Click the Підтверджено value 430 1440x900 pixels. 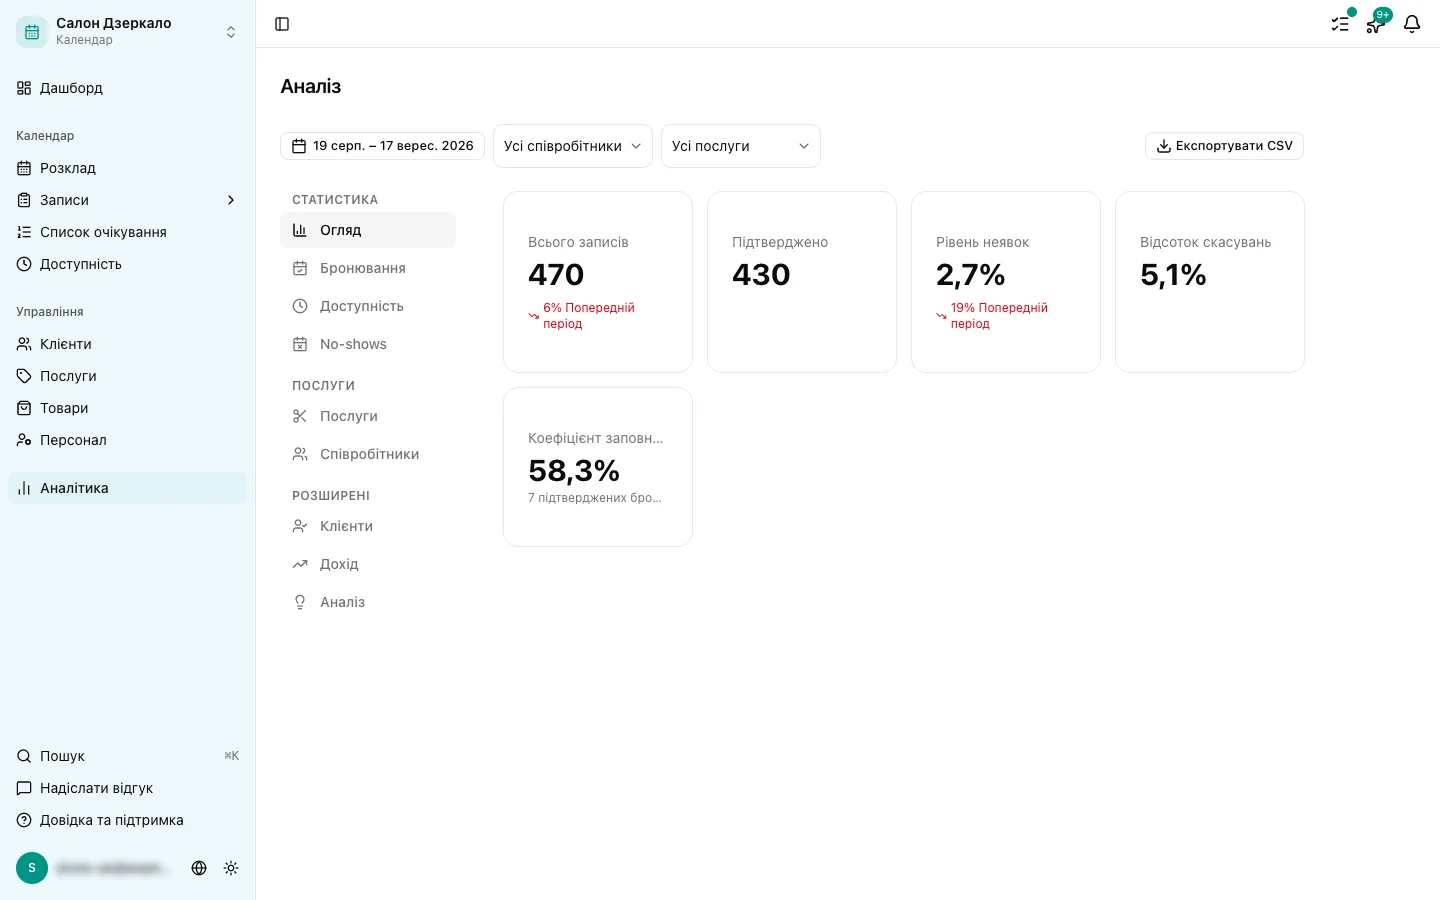coord(761,275)
